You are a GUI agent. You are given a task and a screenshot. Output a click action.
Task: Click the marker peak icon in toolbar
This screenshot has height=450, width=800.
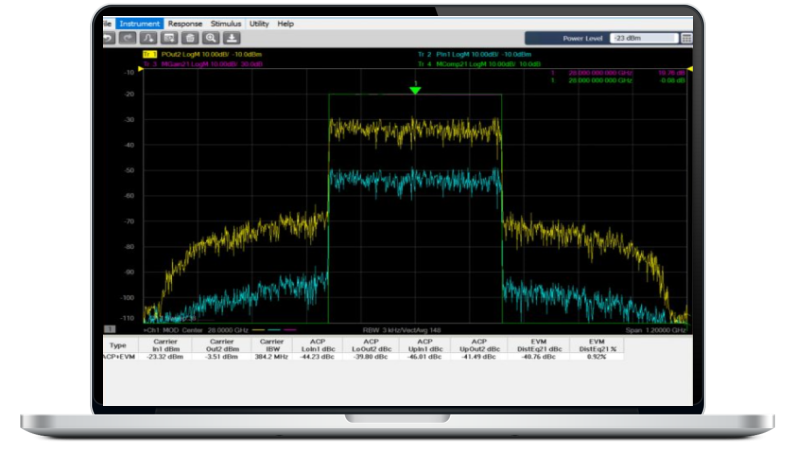148,37
